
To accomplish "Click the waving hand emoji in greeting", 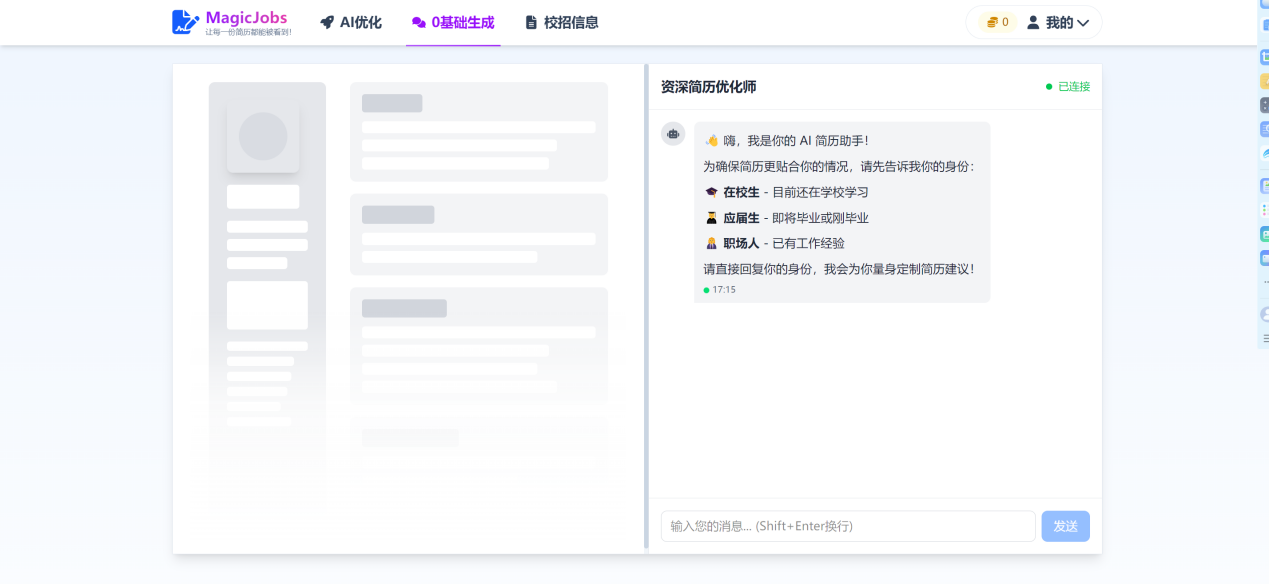I will 711,141.
